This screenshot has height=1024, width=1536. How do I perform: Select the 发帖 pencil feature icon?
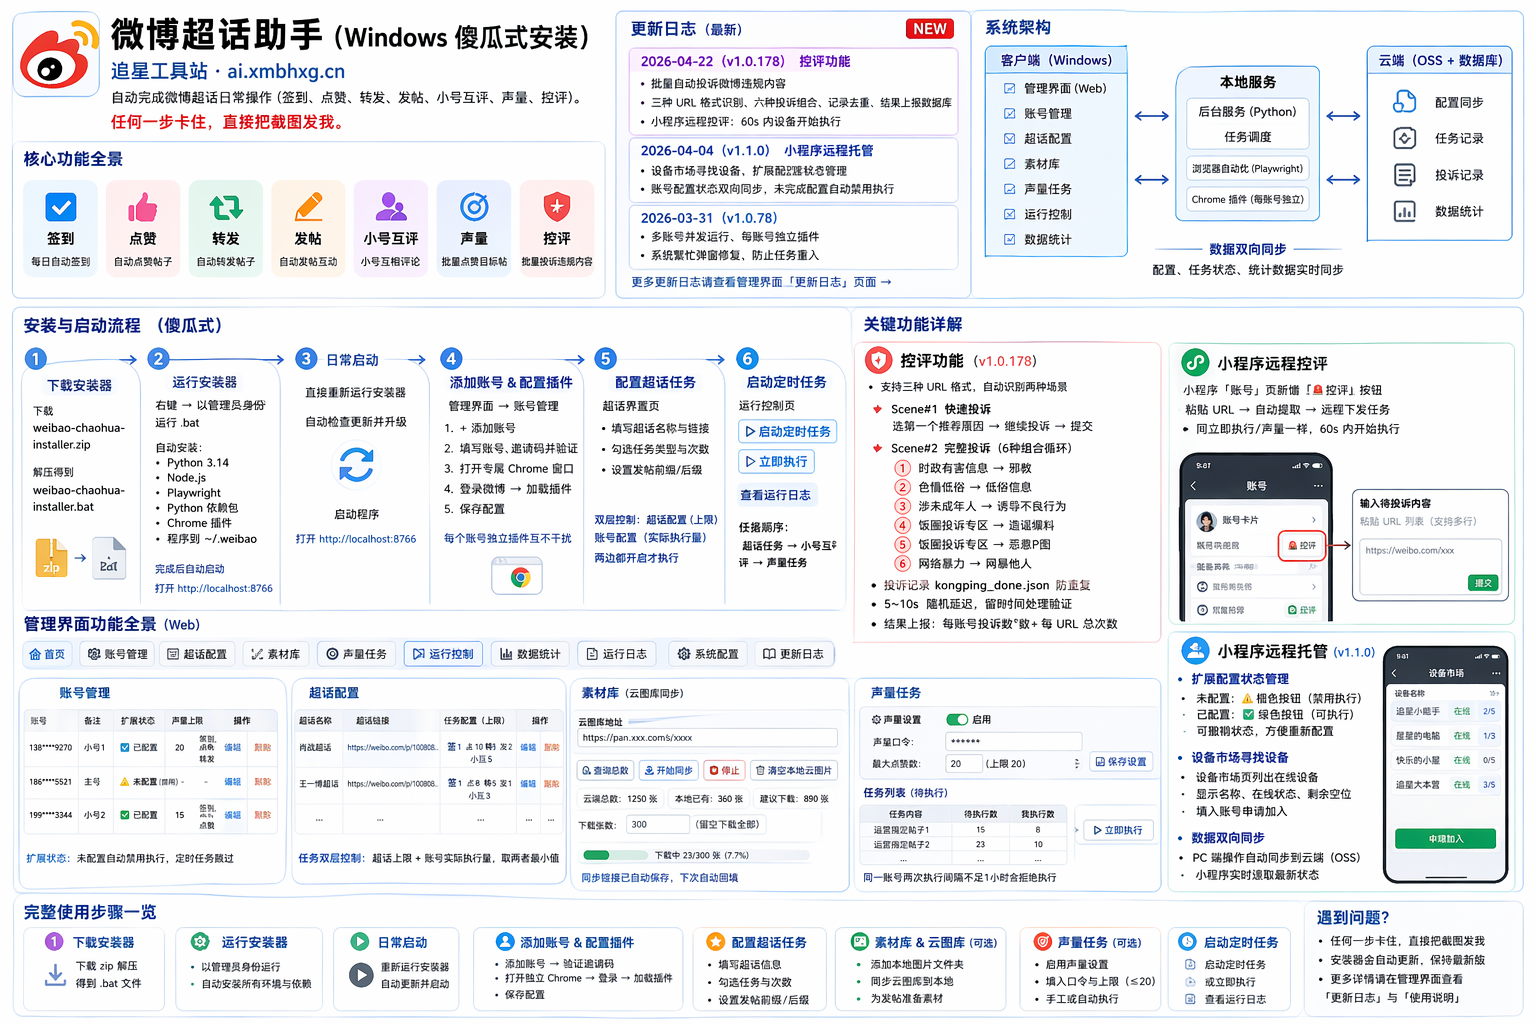pyautogui.click(x=308, y=207)
